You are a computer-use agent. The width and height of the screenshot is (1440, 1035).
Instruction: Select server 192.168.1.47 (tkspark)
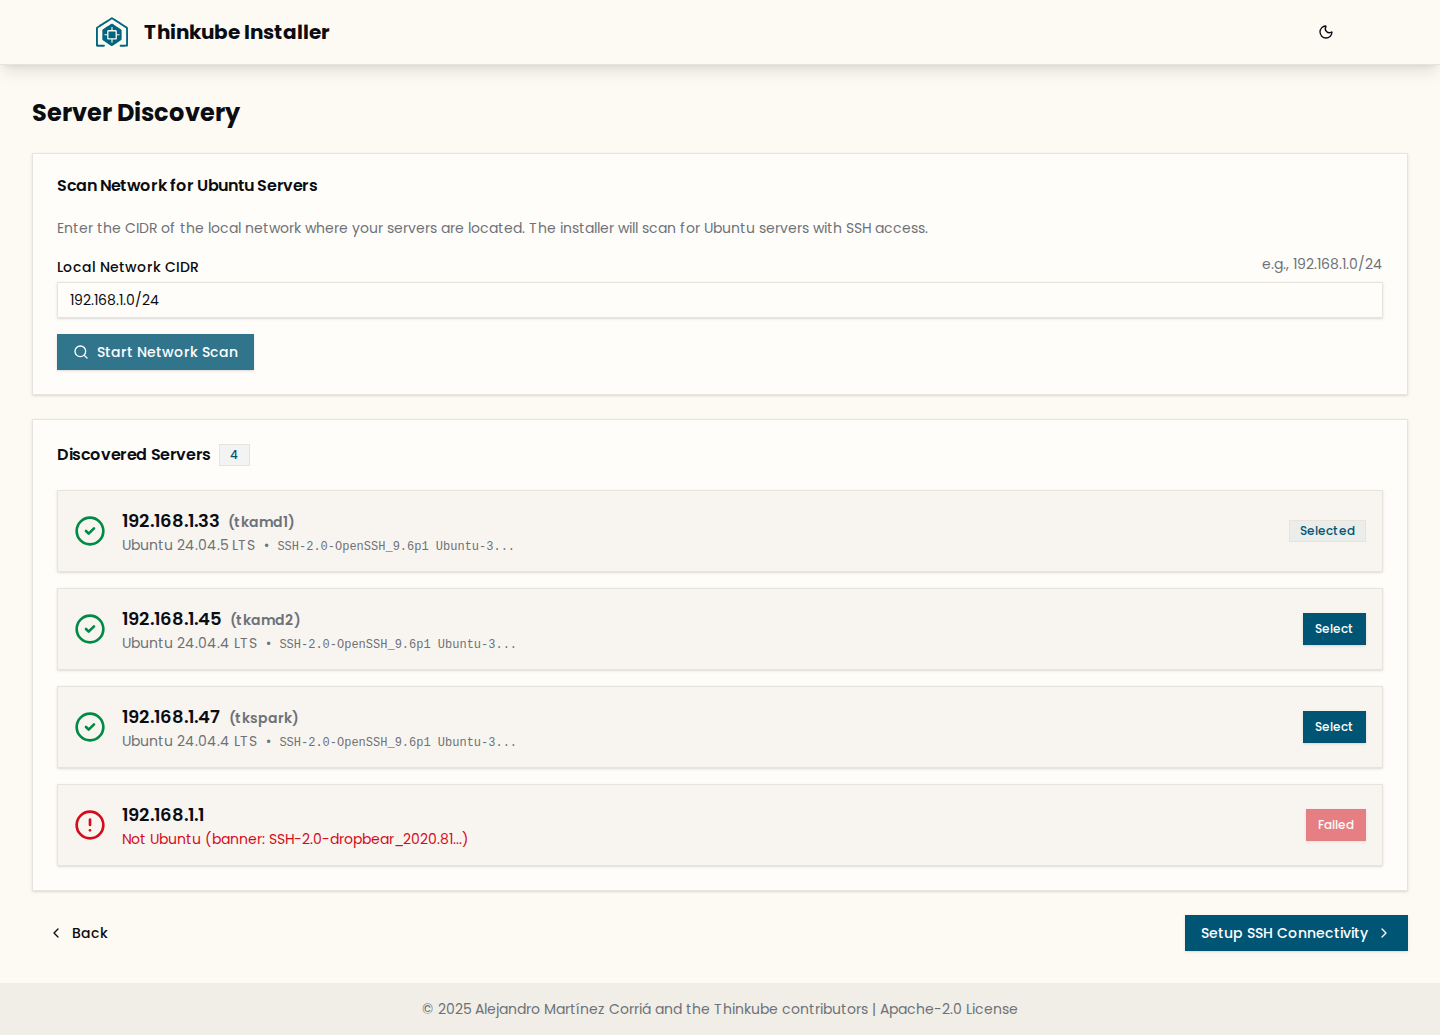[x=1334, y=727]
